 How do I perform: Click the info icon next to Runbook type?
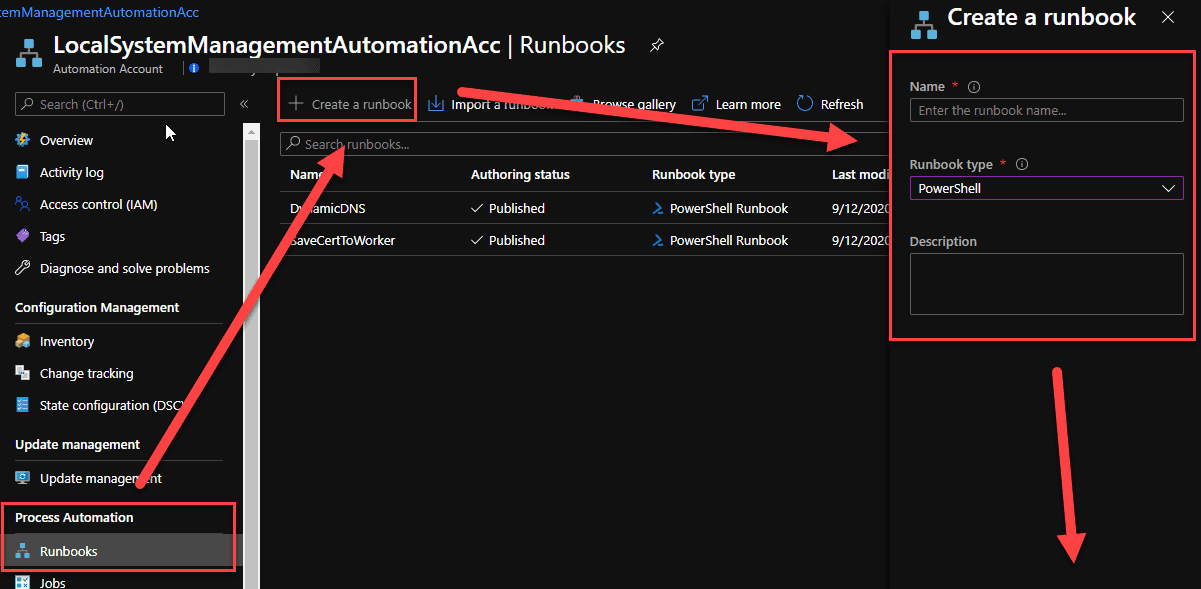(1022, 164)
